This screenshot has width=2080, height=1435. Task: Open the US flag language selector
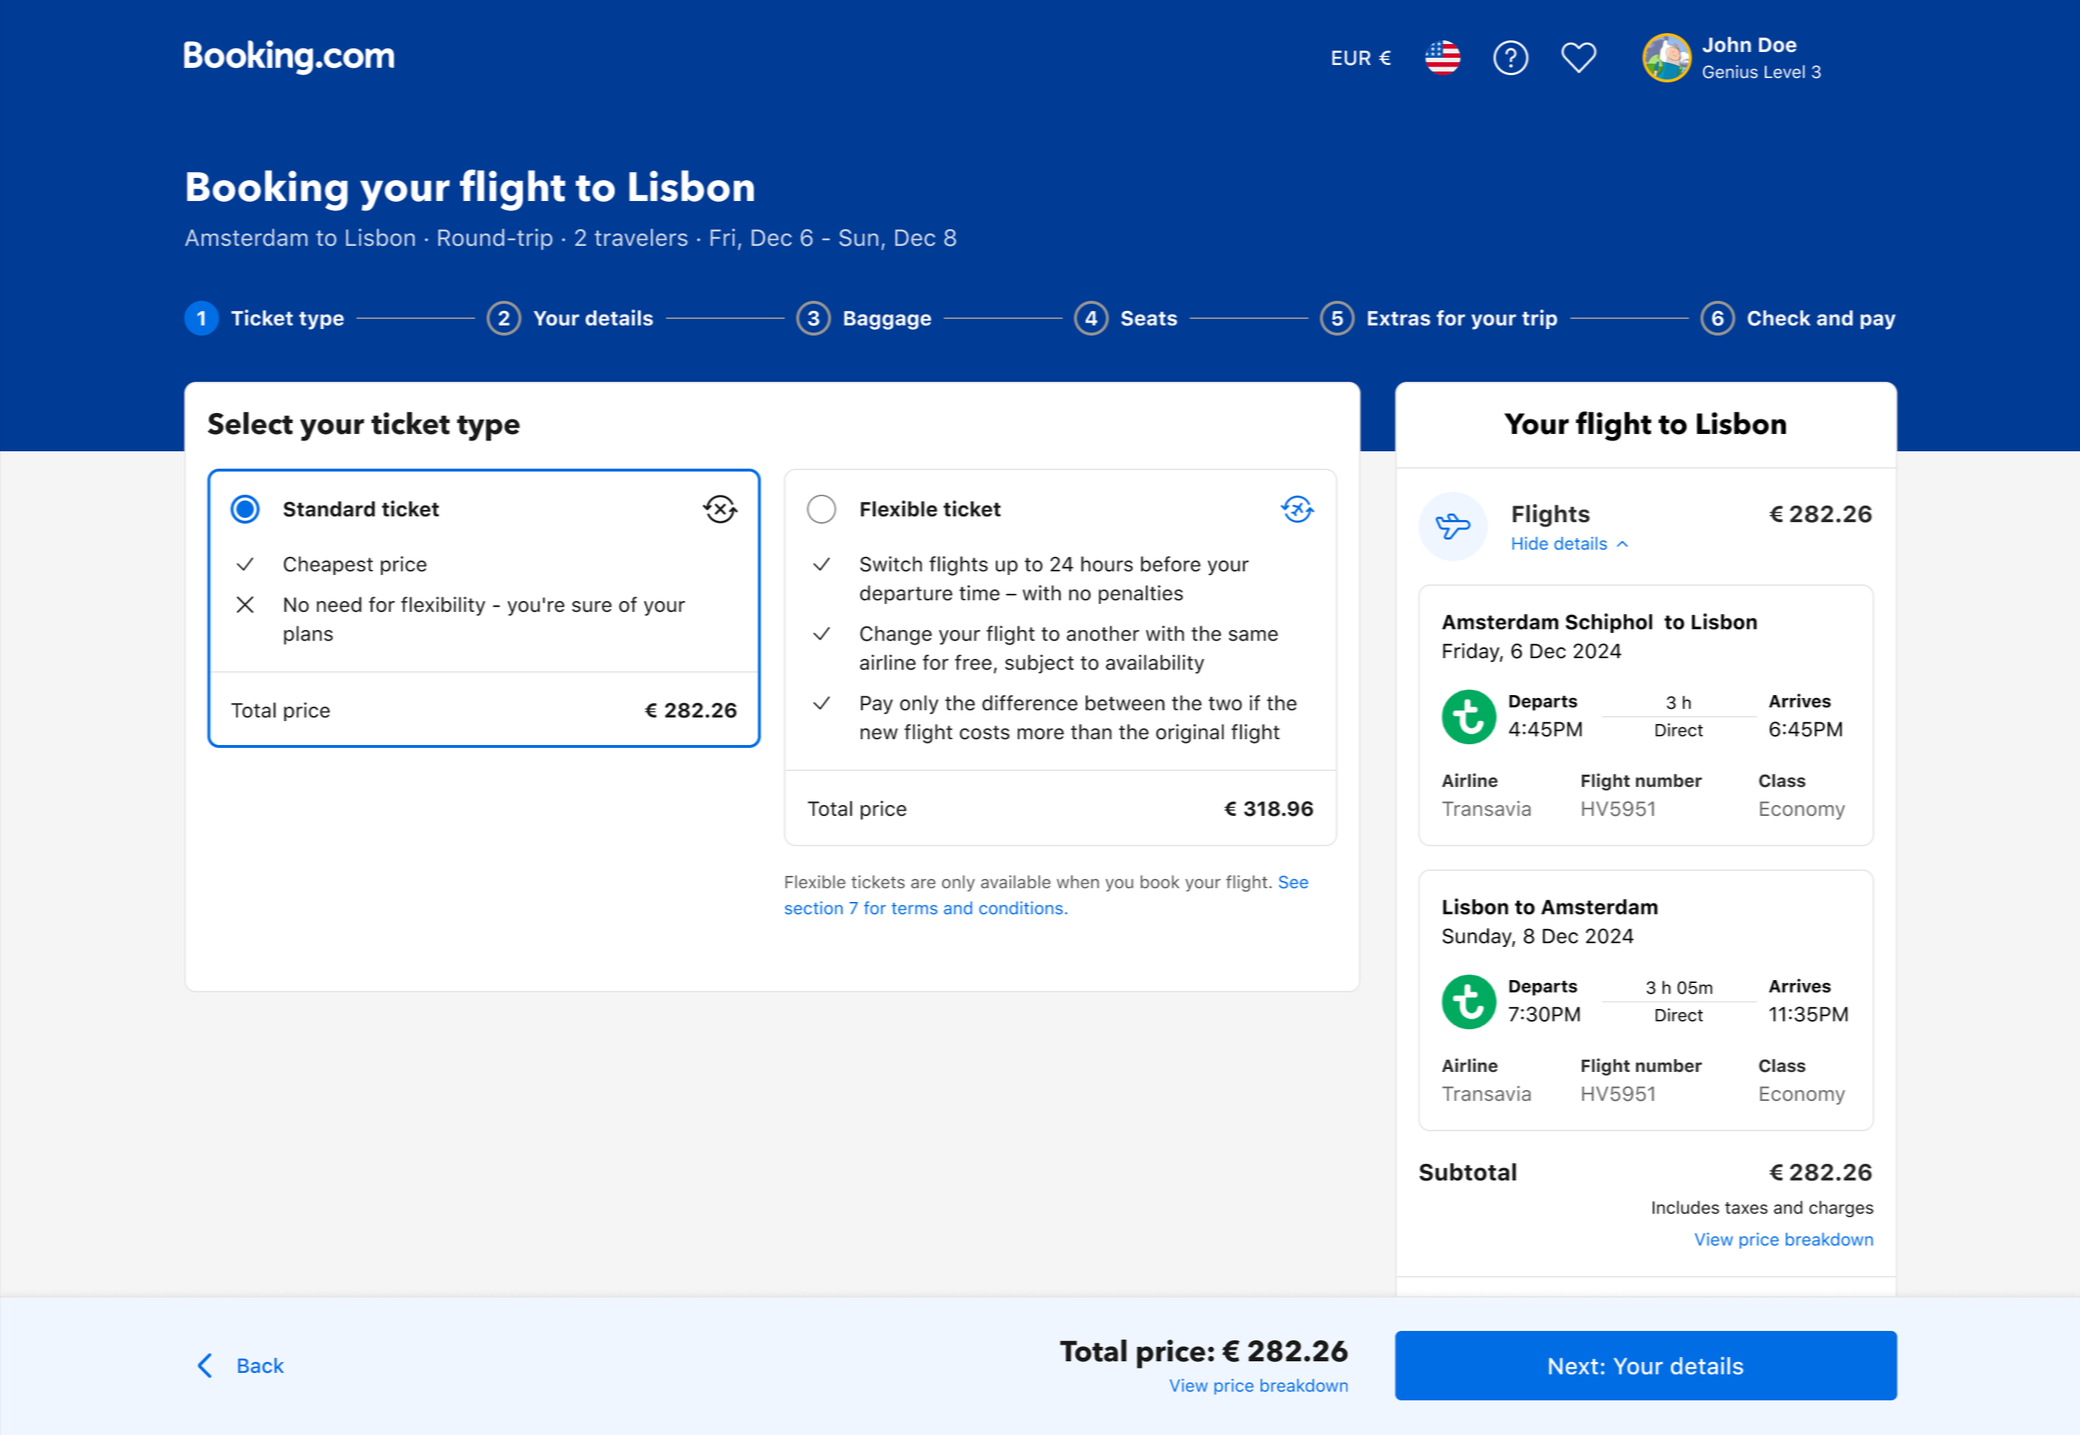pyautogui.click(x=1442, y=58)
